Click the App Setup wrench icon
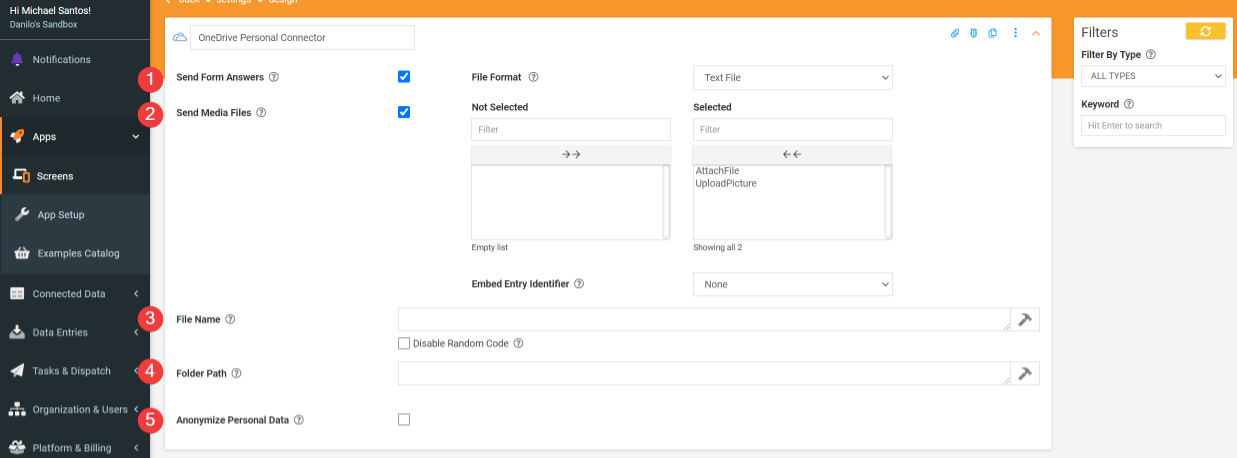Viewport: 1237px width, 458px height. tap(21, 214)
